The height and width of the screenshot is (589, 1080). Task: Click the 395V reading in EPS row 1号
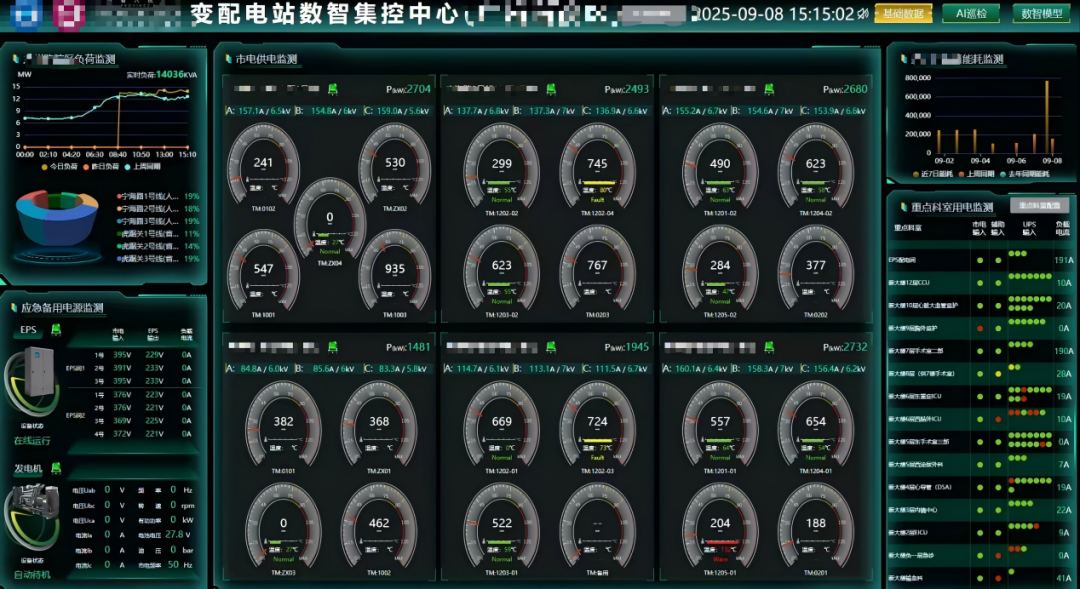[x=122, y=355]
